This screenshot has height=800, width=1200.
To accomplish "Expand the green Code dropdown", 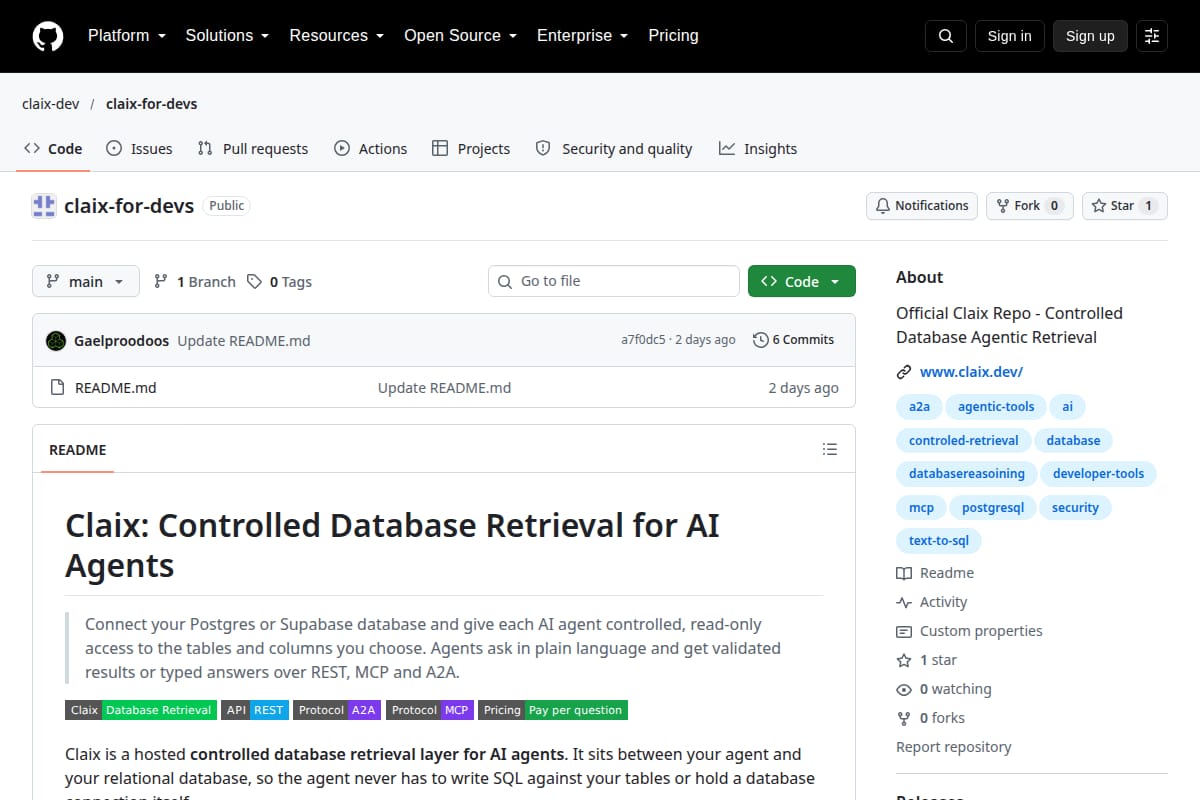I will tap(802, 282).
